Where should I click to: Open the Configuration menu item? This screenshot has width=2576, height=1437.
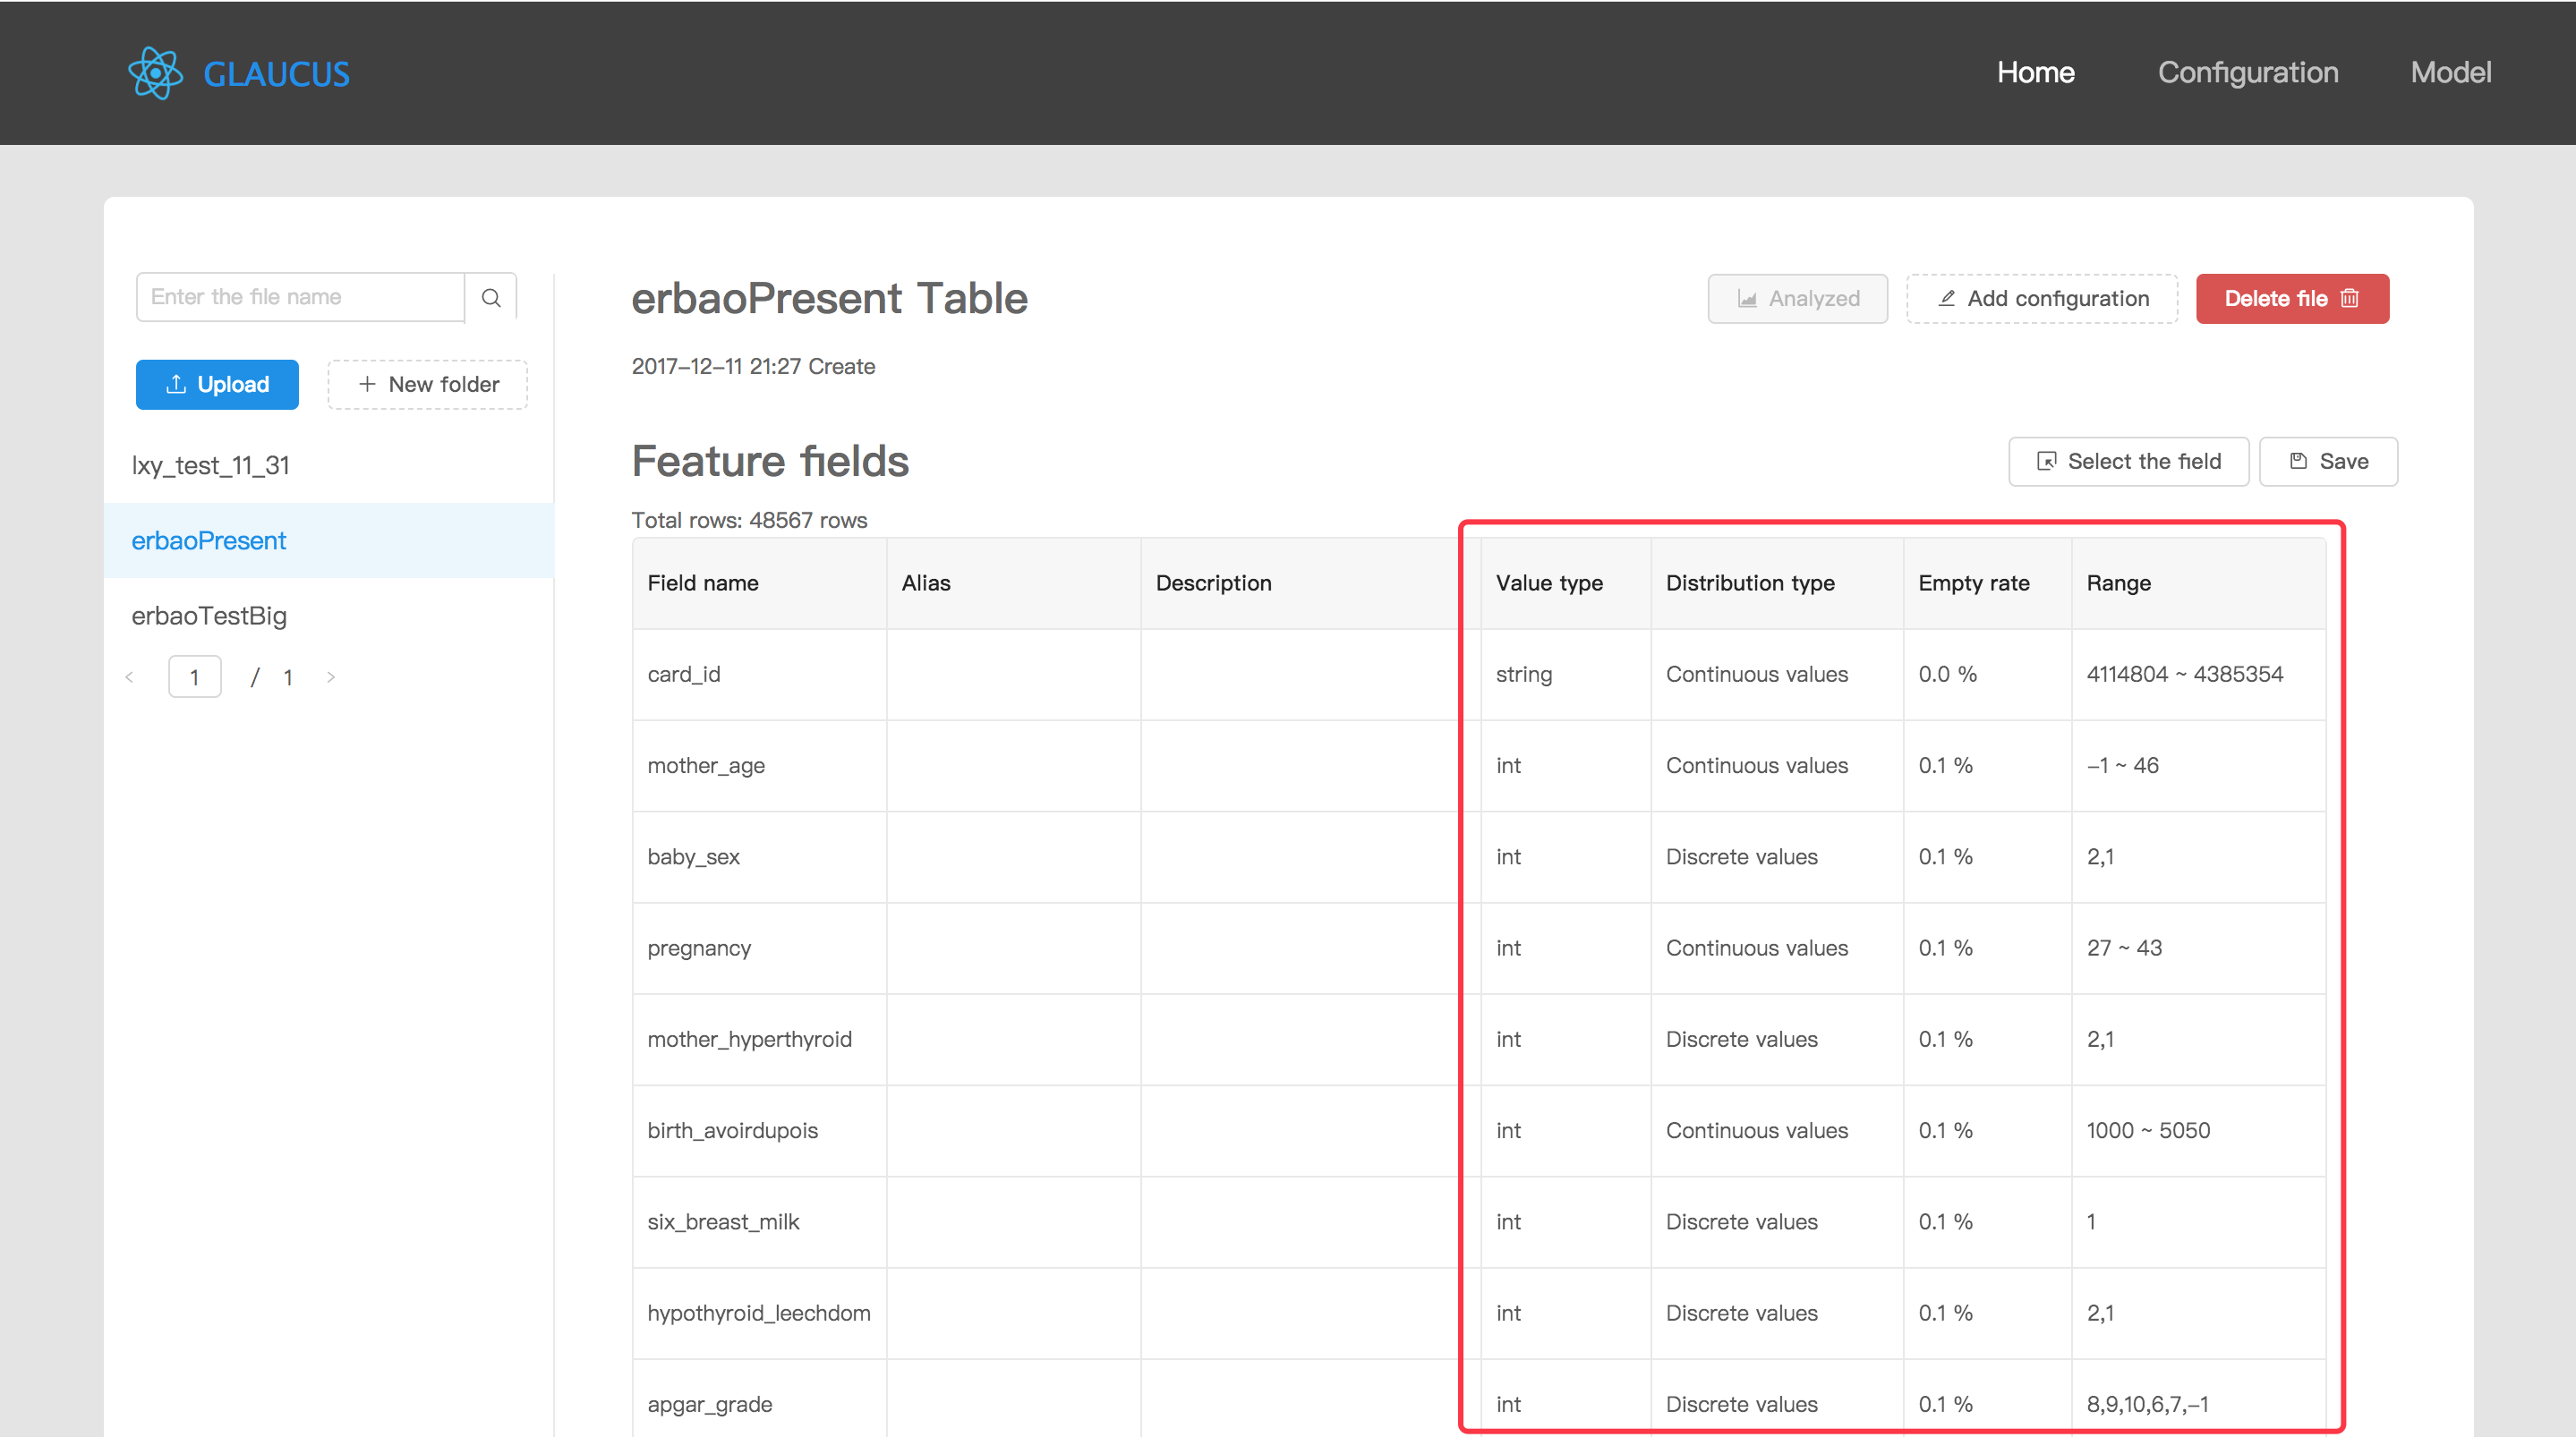[x=2247, y=72]
